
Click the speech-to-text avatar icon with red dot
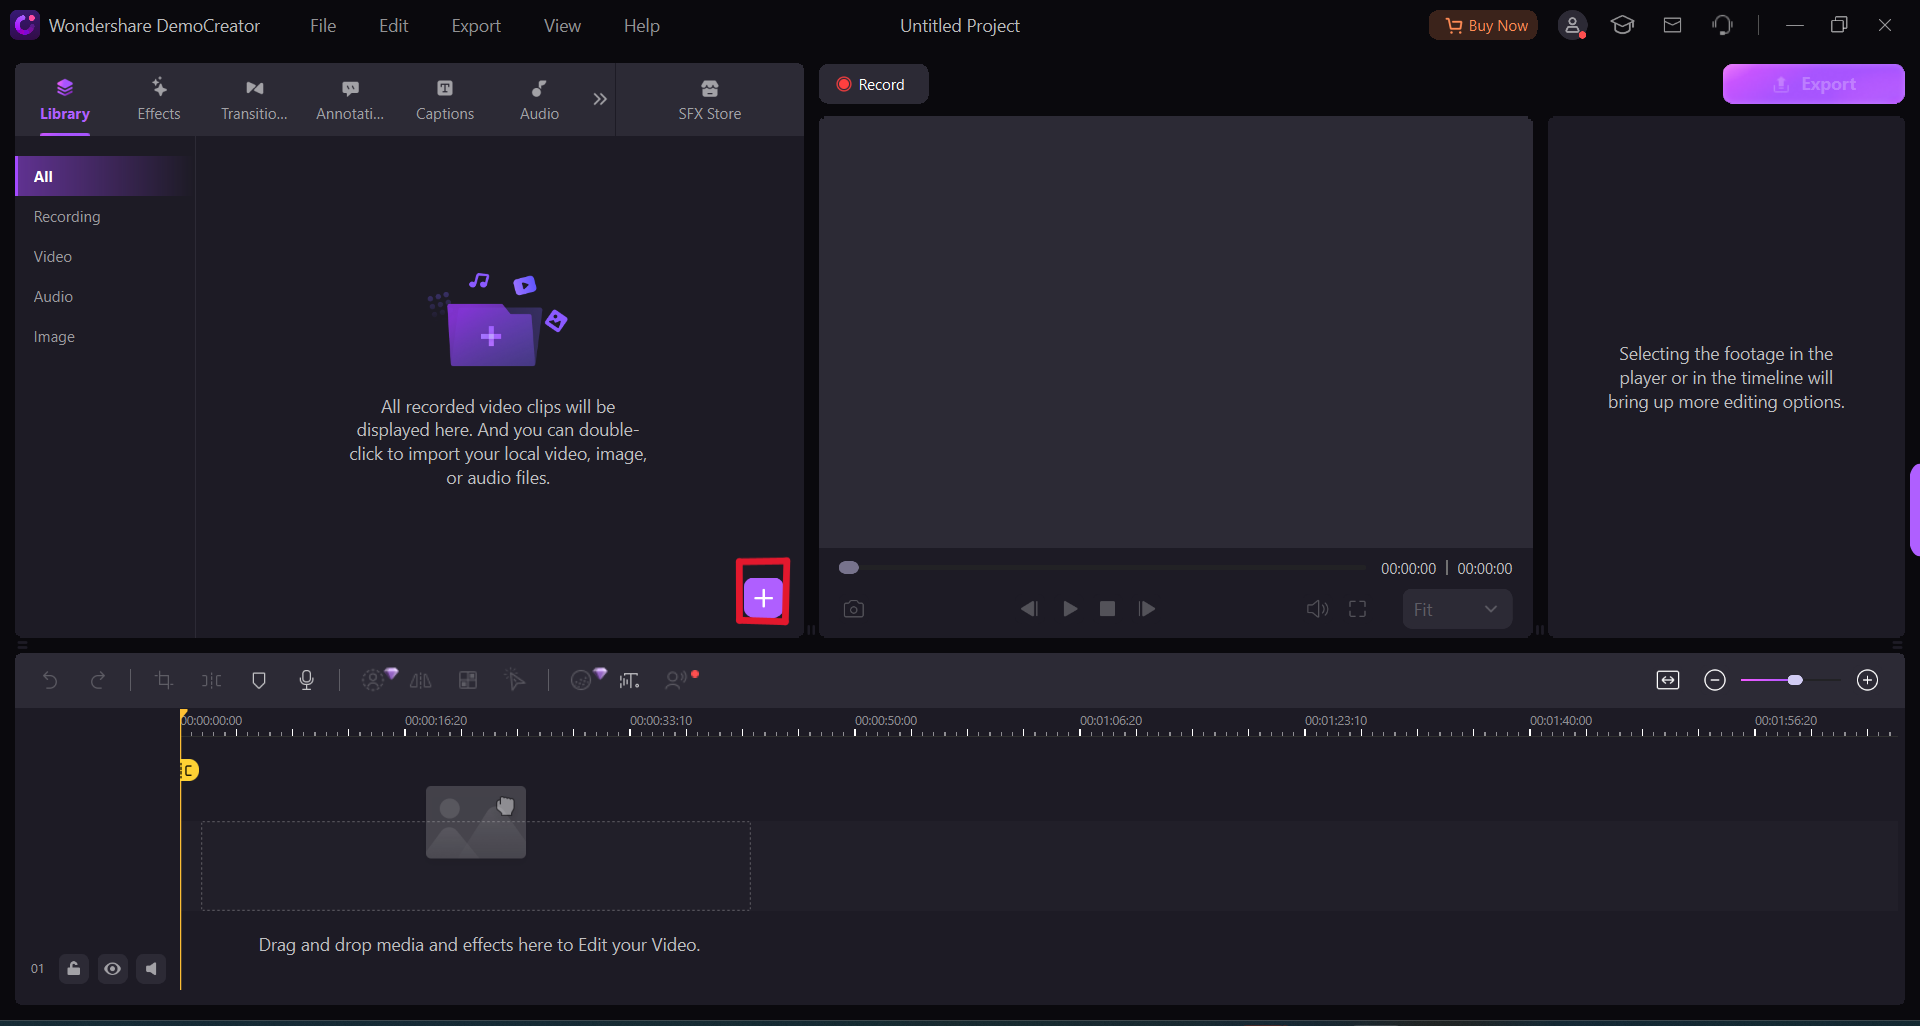[x=680, y=680]
